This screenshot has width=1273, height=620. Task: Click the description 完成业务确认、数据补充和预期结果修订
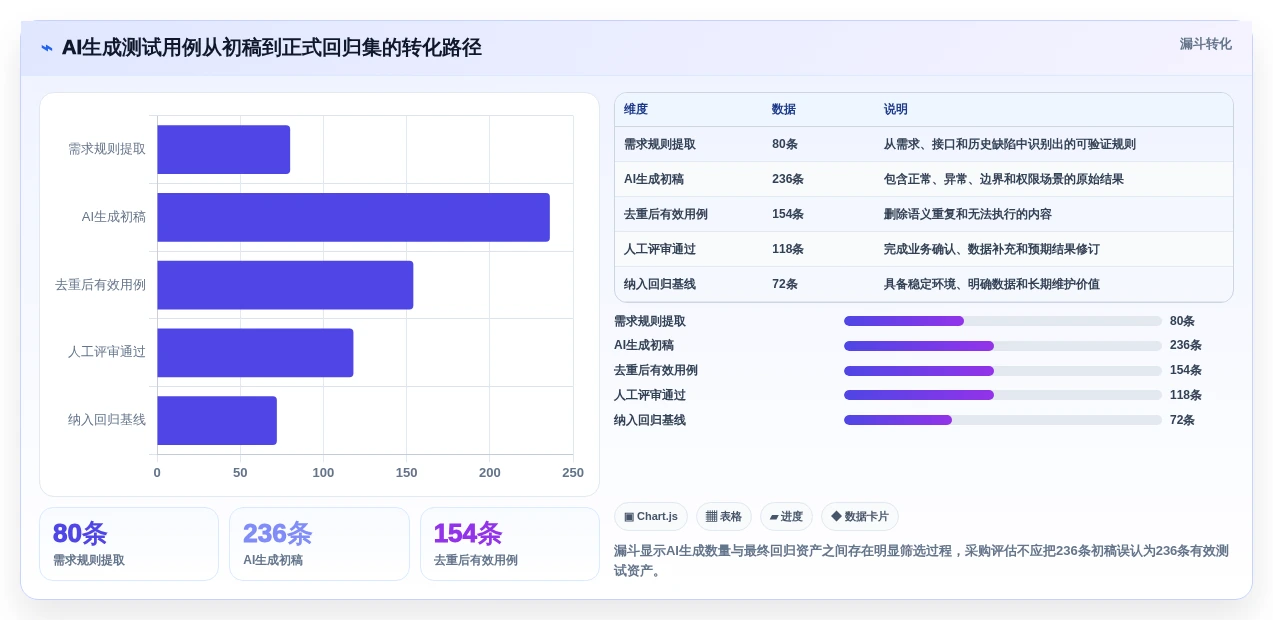pyautogui.click(x=992, y=249)
